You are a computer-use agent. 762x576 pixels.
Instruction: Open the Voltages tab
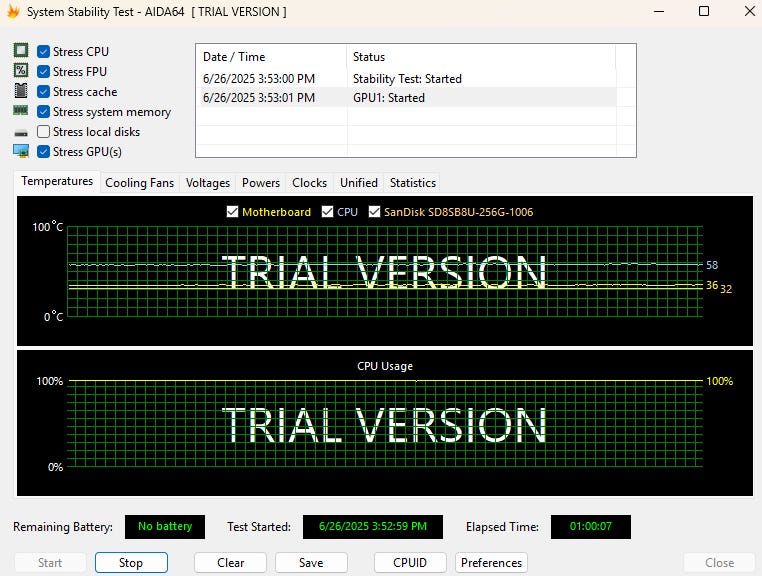click(208, 183)
